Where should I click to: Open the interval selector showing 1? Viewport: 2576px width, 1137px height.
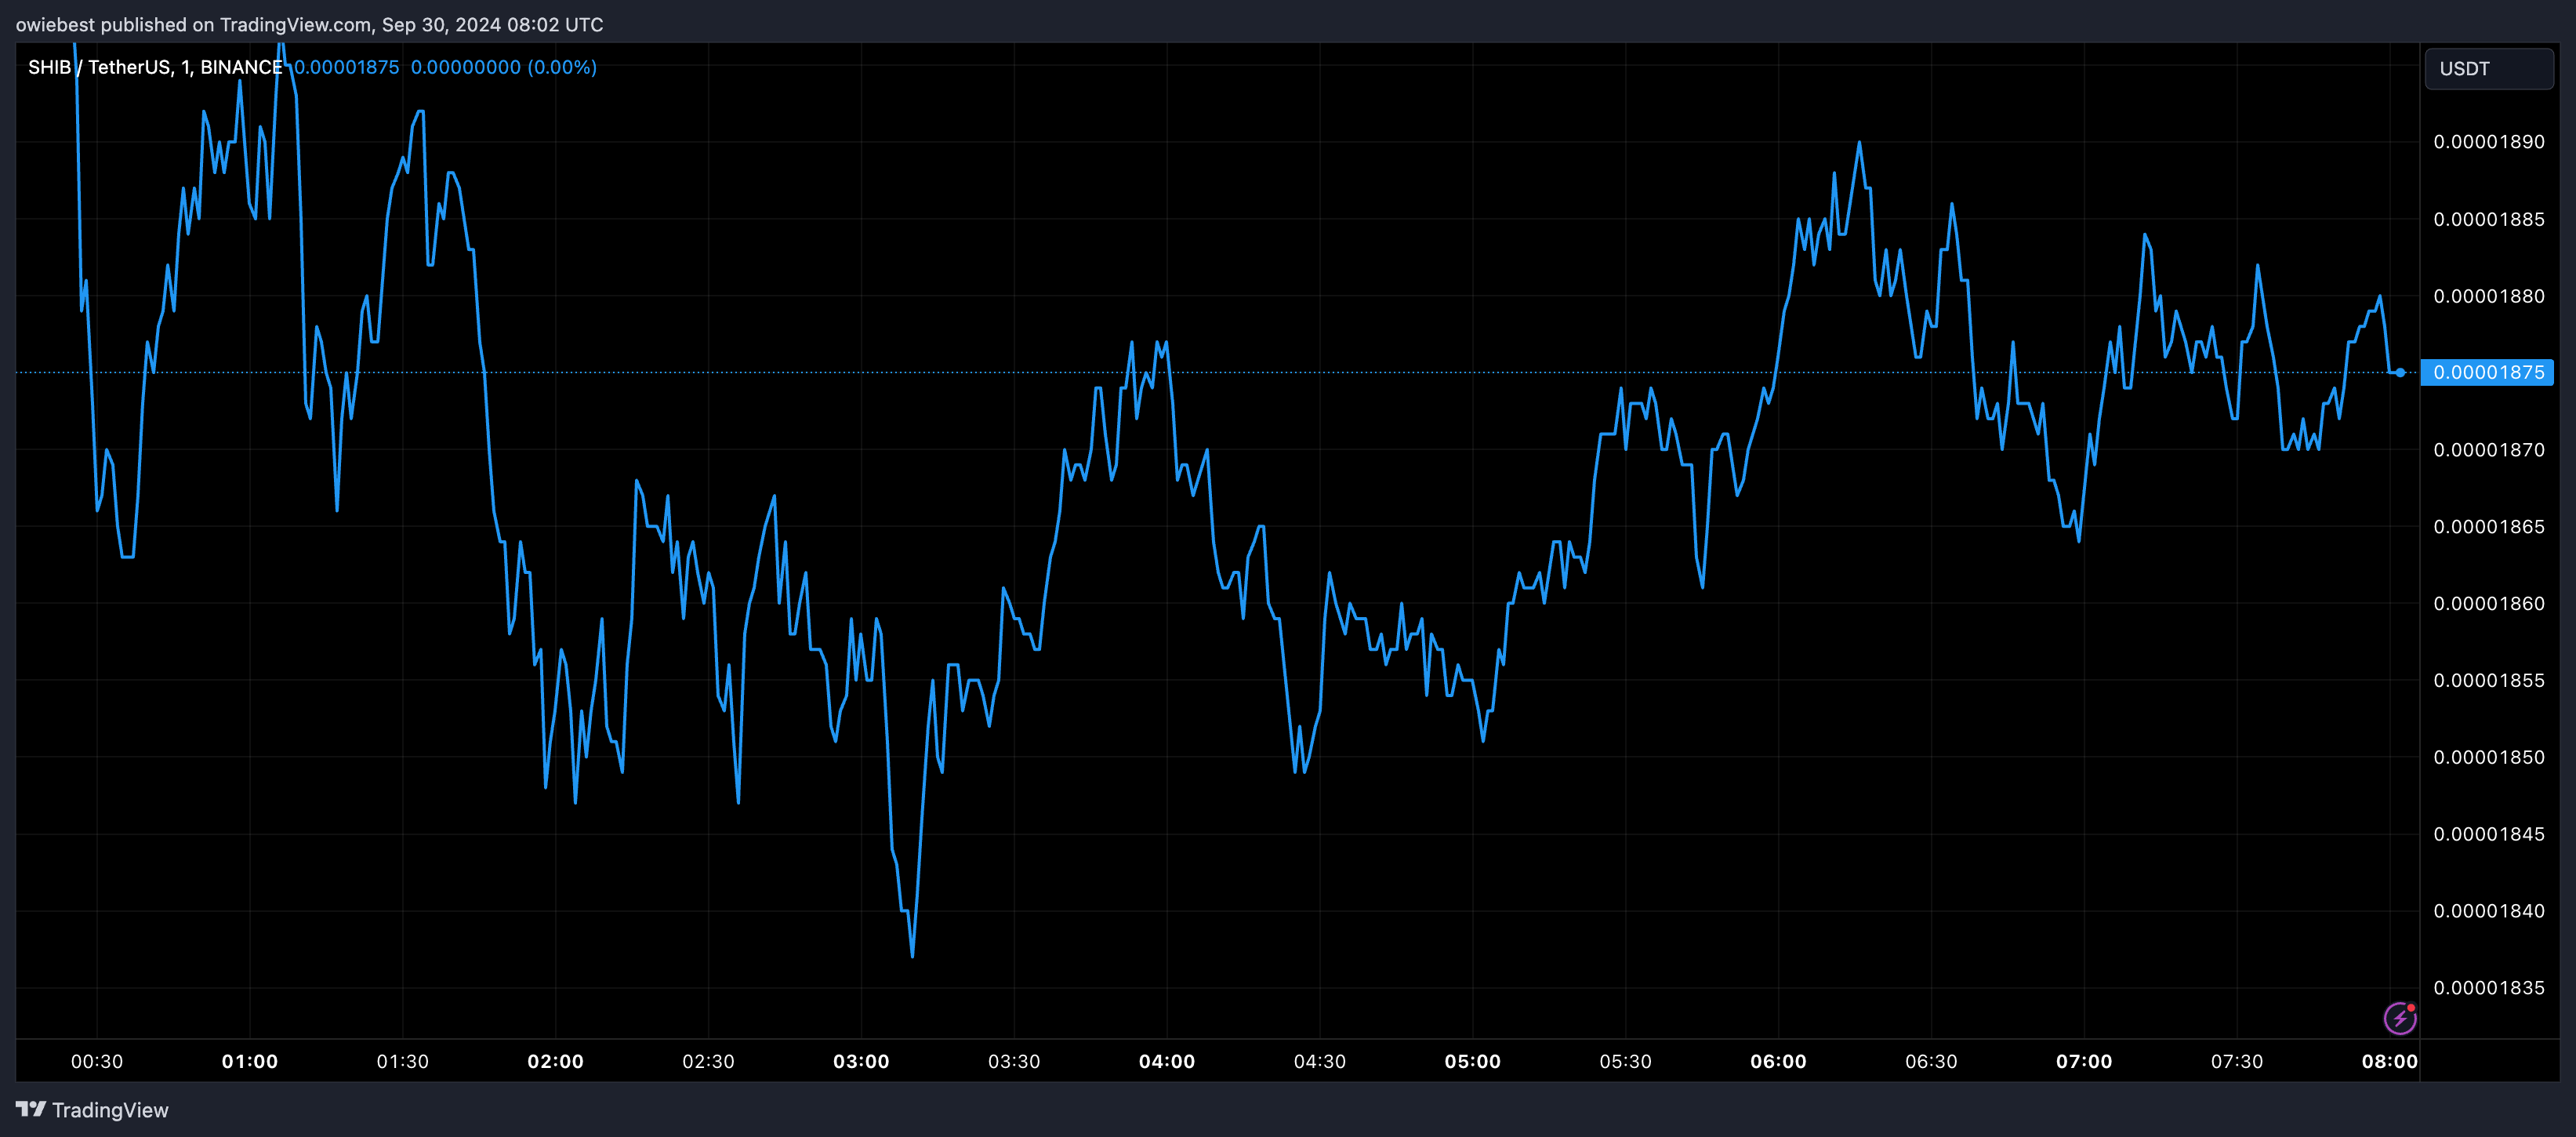pos(186,66)
